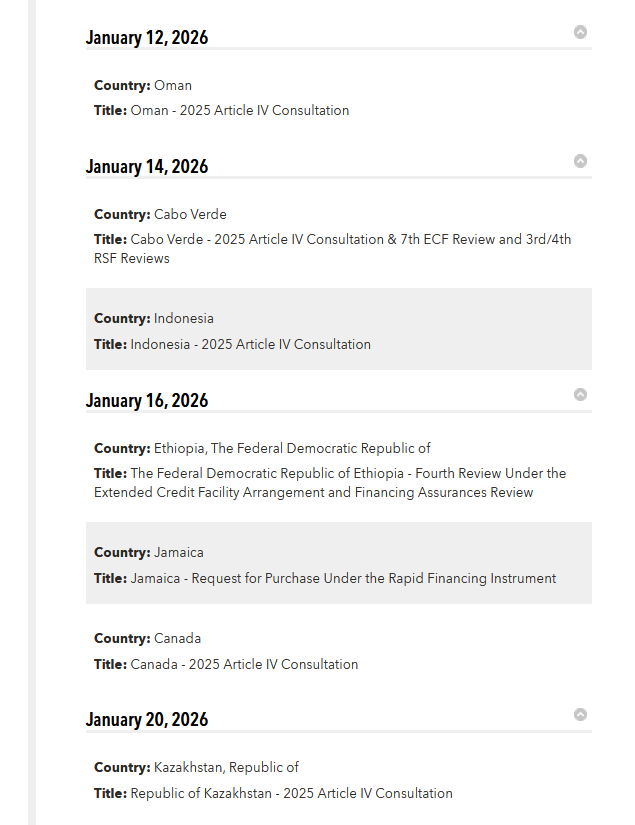This screenshot has height=825, width=635.
Task: Click the Country: Cabo Verde line
Action: tap(160, 215)
